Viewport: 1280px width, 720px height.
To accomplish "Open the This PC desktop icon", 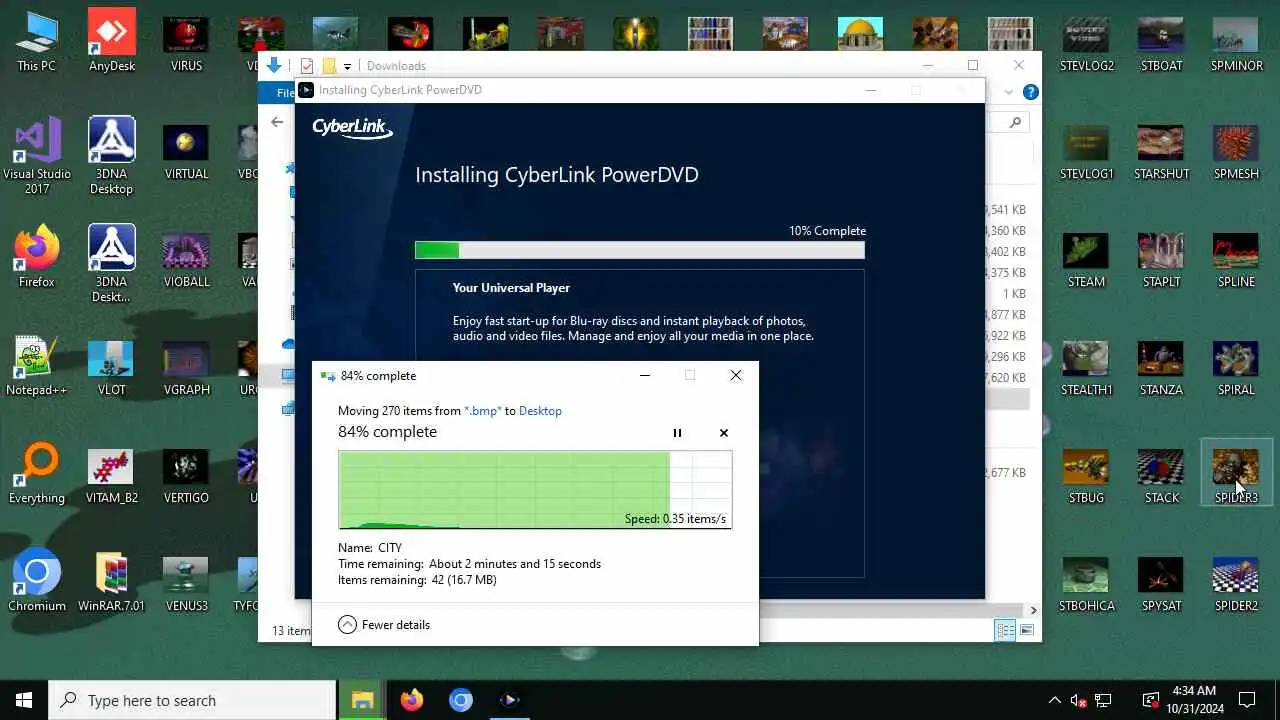I will 36,42.
